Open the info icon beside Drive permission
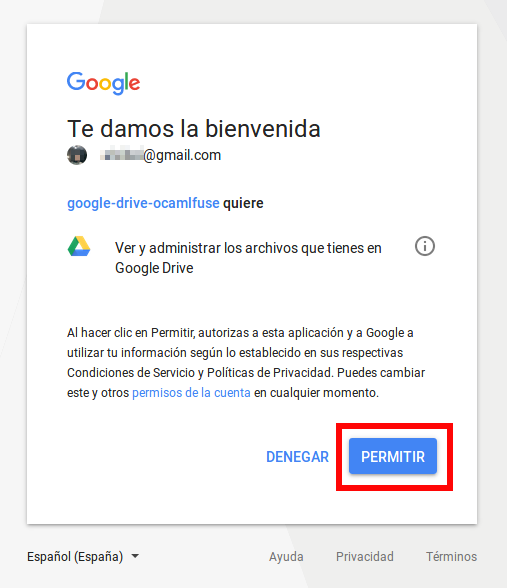Viewport: 507px width, 588px height. point(424,246)
